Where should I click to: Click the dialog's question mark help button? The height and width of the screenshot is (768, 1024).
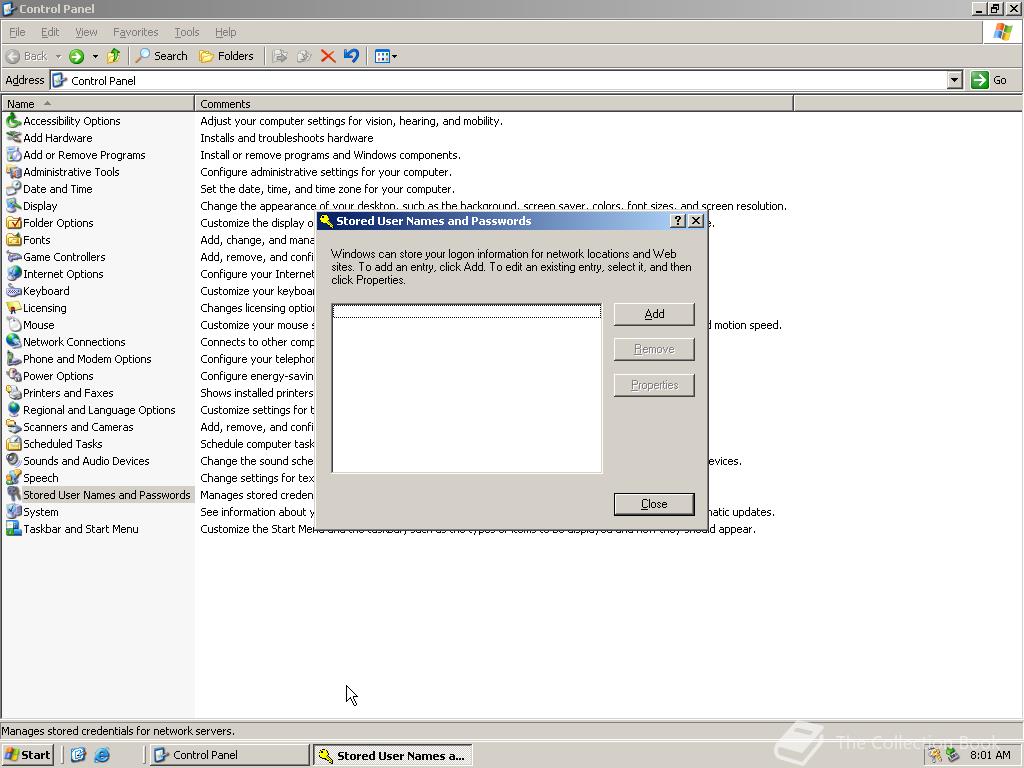678,221
